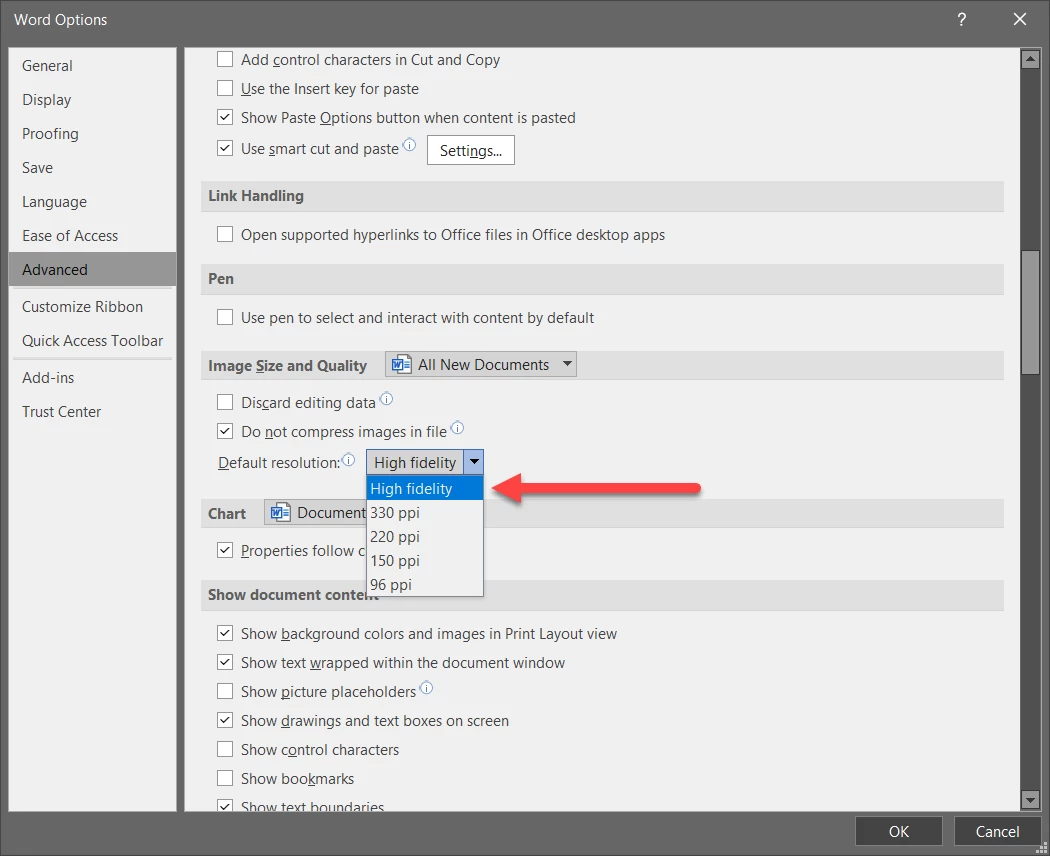Click the Settings... button
Screen dimensions: 1050x856
tap(471, 150)
